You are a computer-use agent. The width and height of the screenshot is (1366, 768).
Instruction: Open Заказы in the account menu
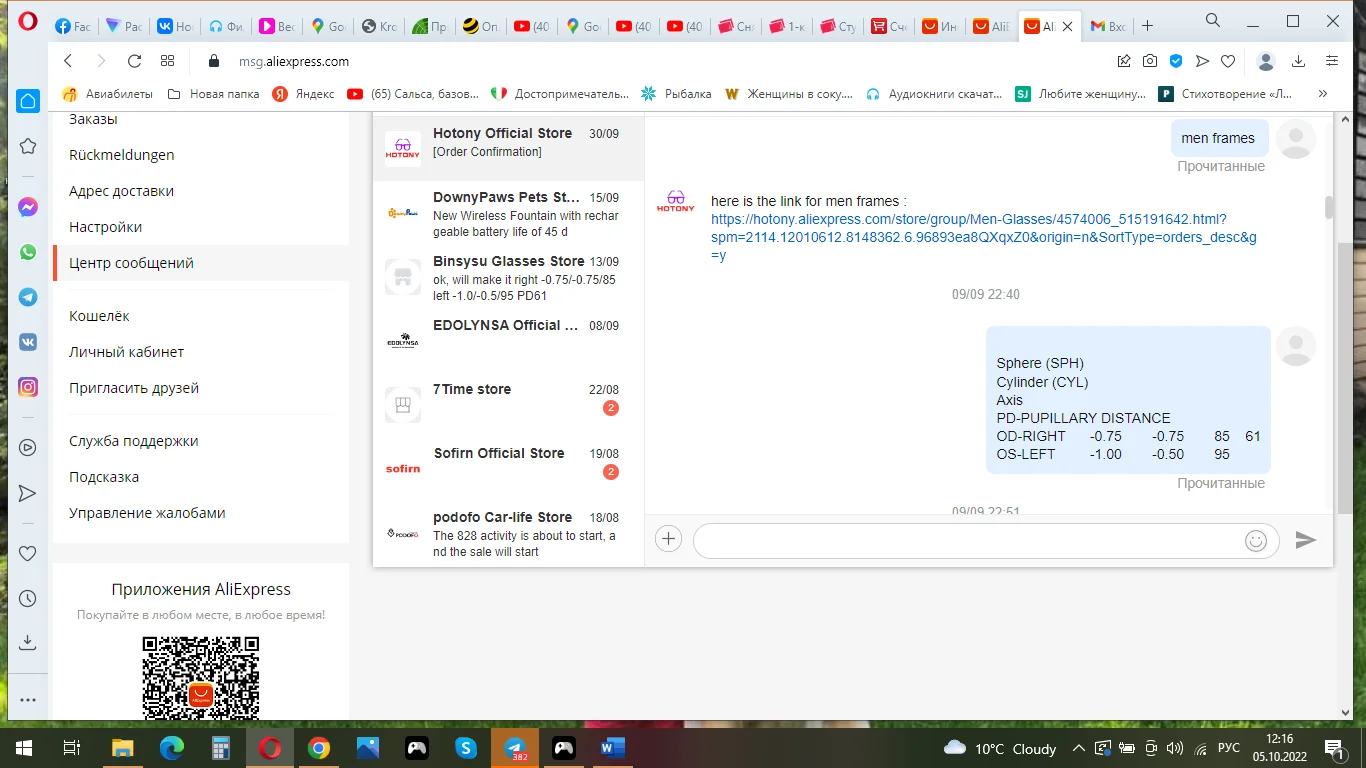tap(93, 119)
